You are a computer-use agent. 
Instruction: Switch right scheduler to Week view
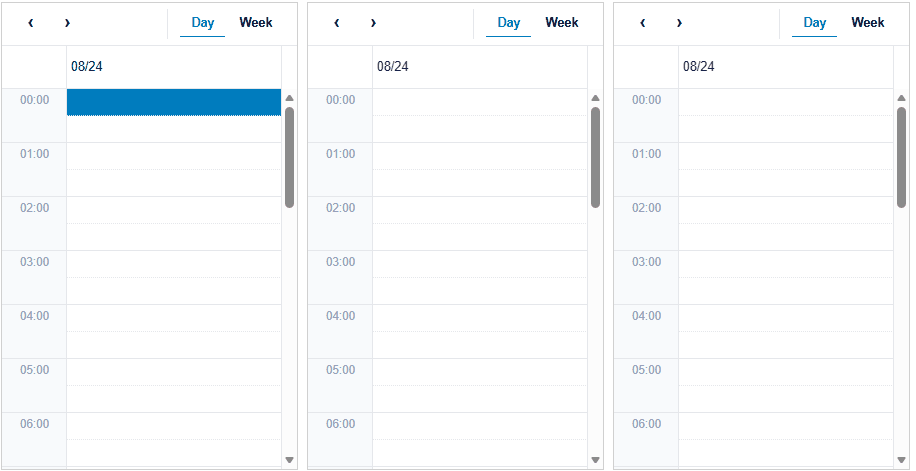868,23
